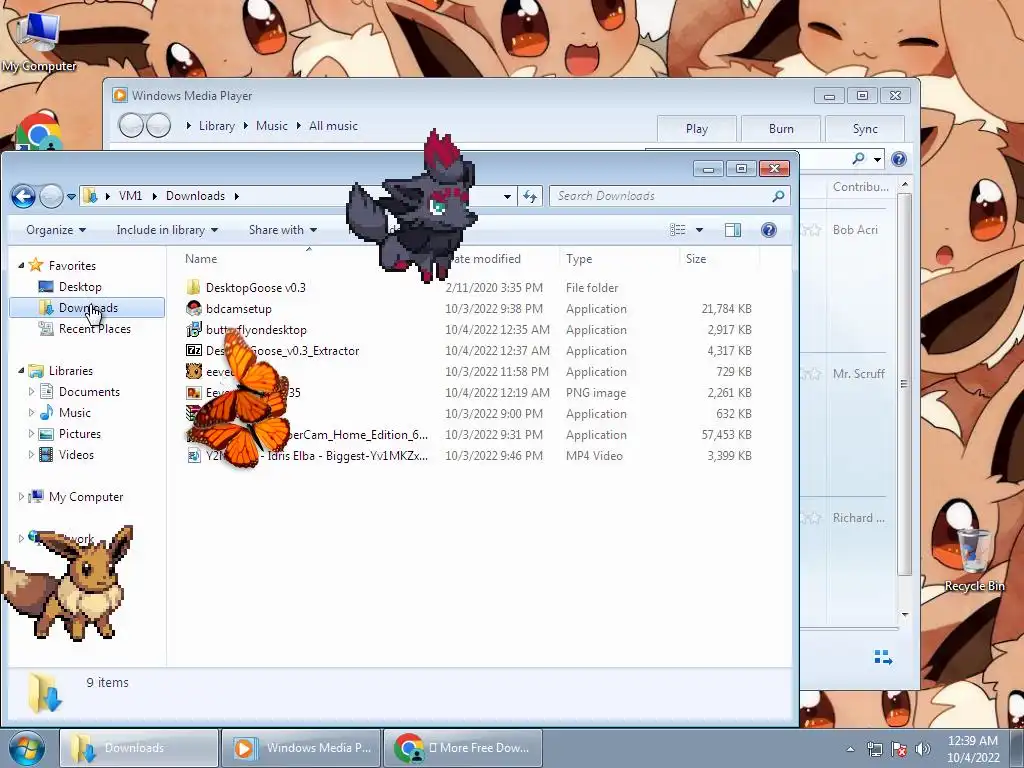Switch to Now Playing in Media Player
1024x768 pixels.
(883, 657)
